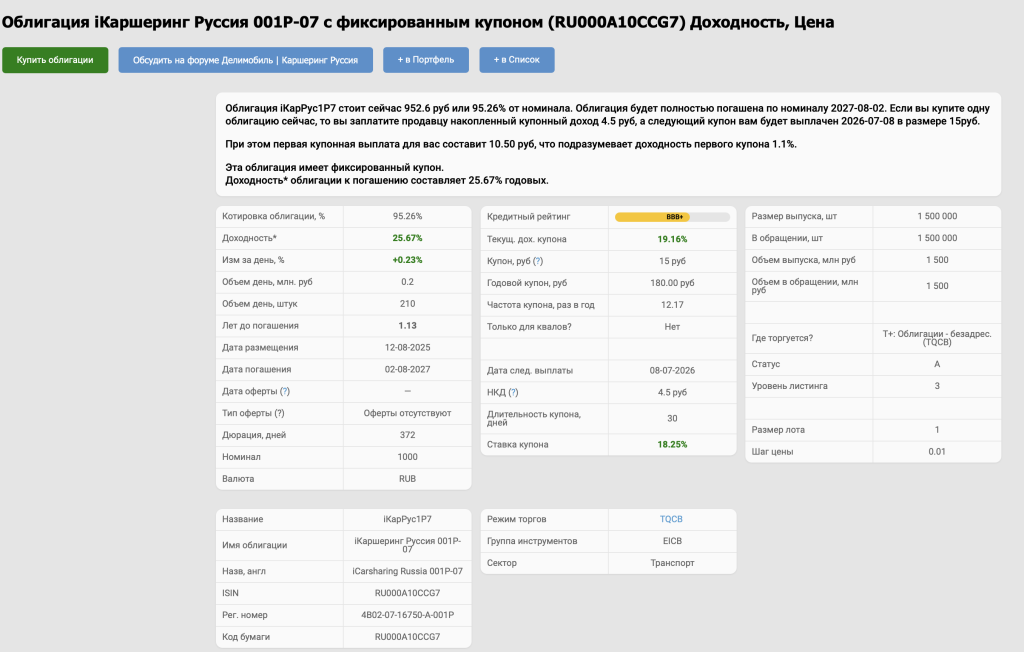Click the Котировка облигации value 95.26%

[x=408, y=216]
